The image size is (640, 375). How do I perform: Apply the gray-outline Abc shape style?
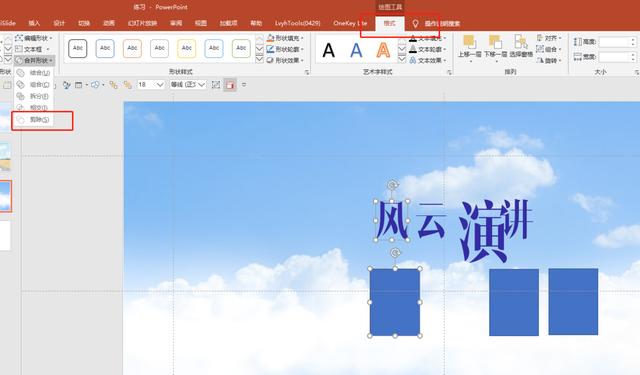click(159, 49)
